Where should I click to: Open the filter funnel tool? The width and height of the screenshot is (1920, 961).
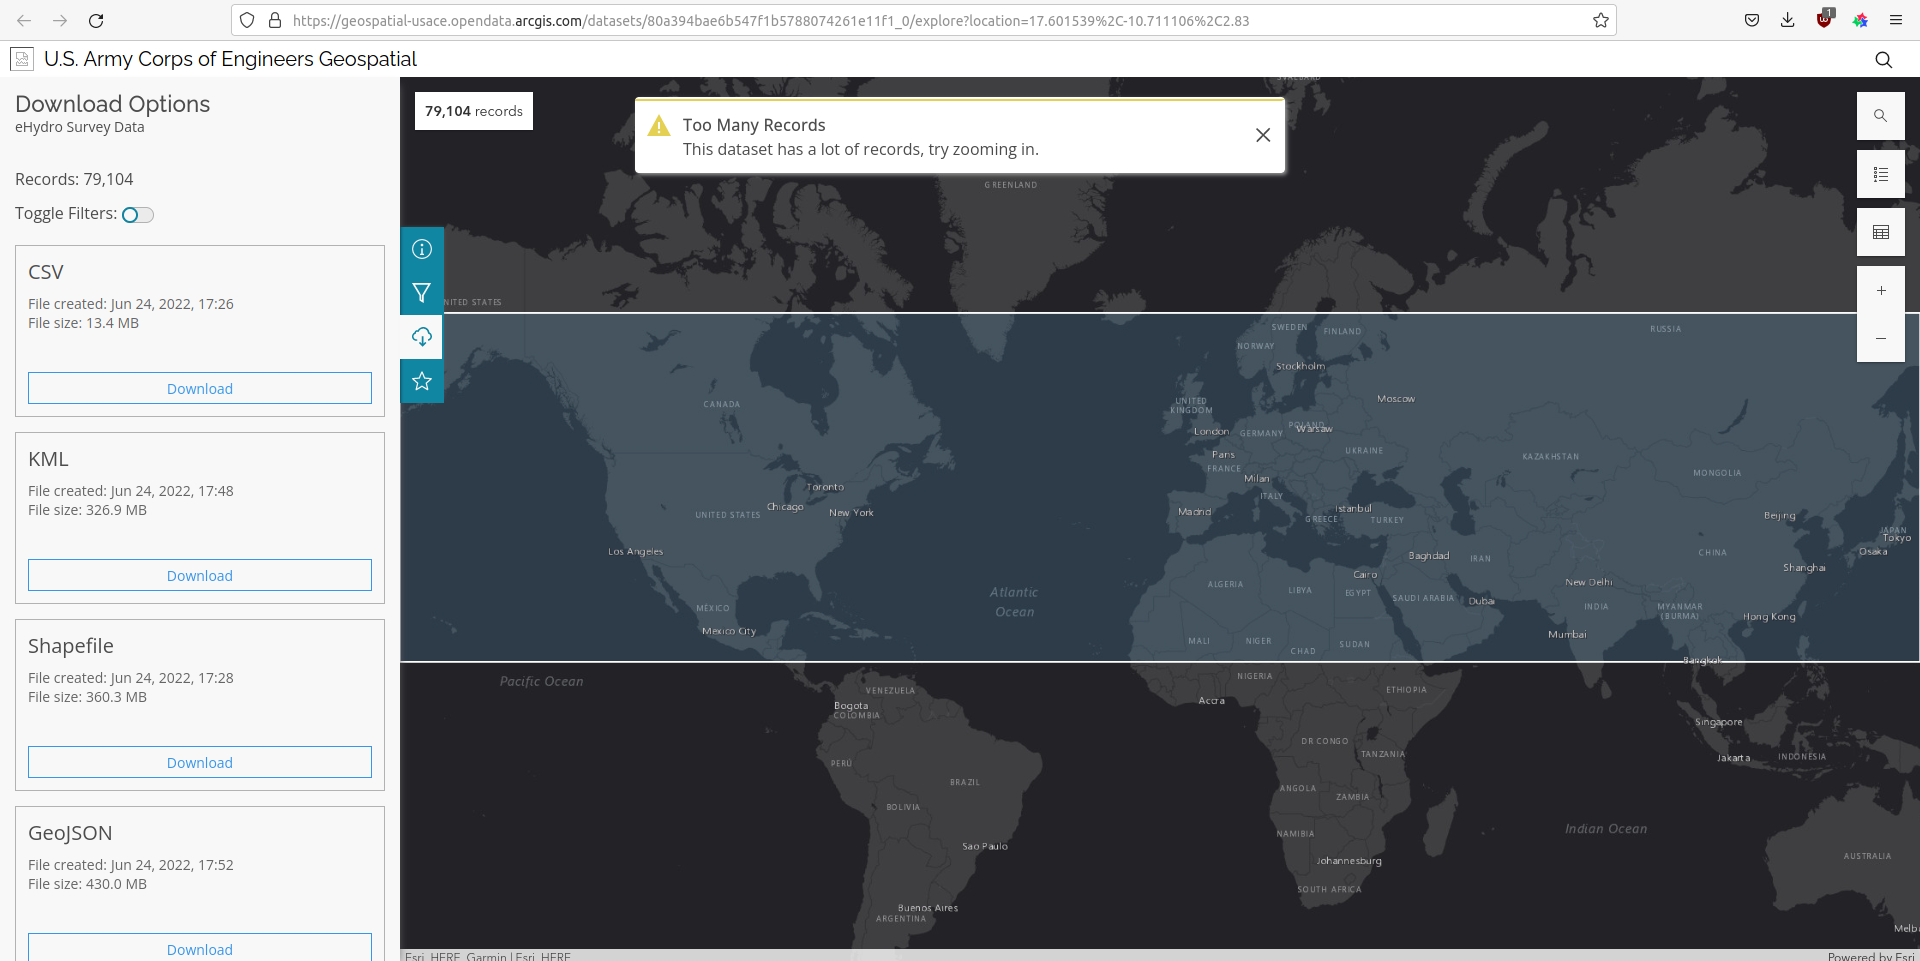(x=421, y=293)
